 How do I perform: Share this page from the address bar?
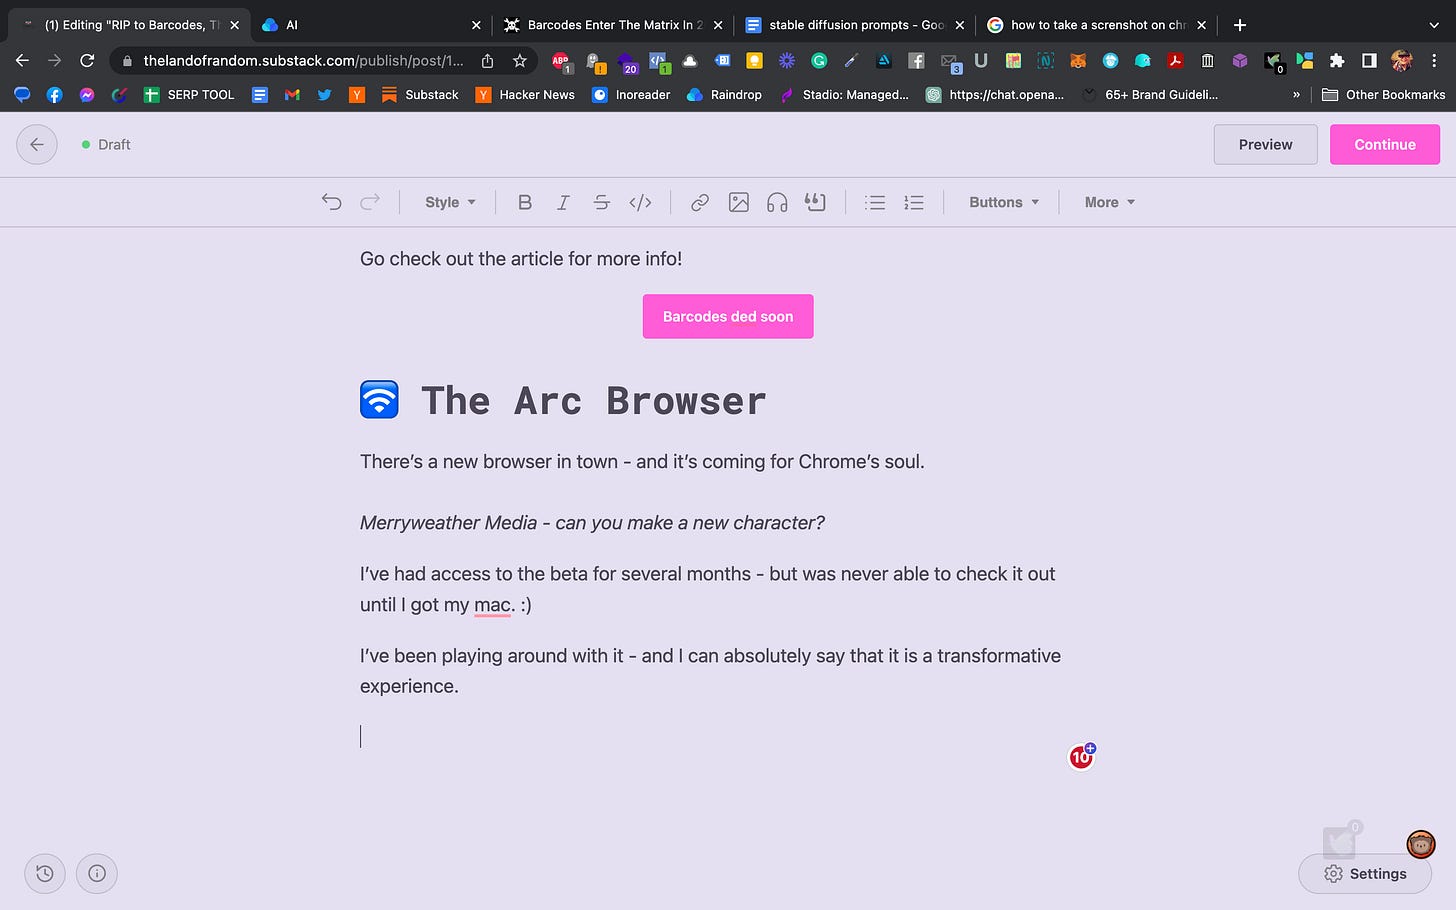(487, 61)
